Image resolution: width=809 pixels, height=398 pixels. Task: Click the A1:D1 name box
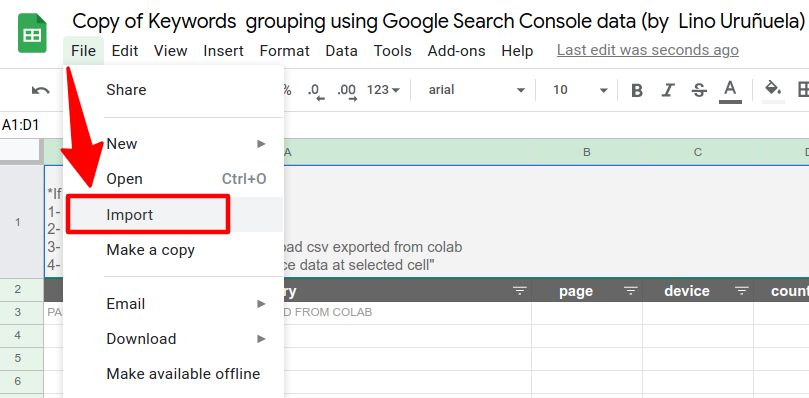(x=21, y=125)
